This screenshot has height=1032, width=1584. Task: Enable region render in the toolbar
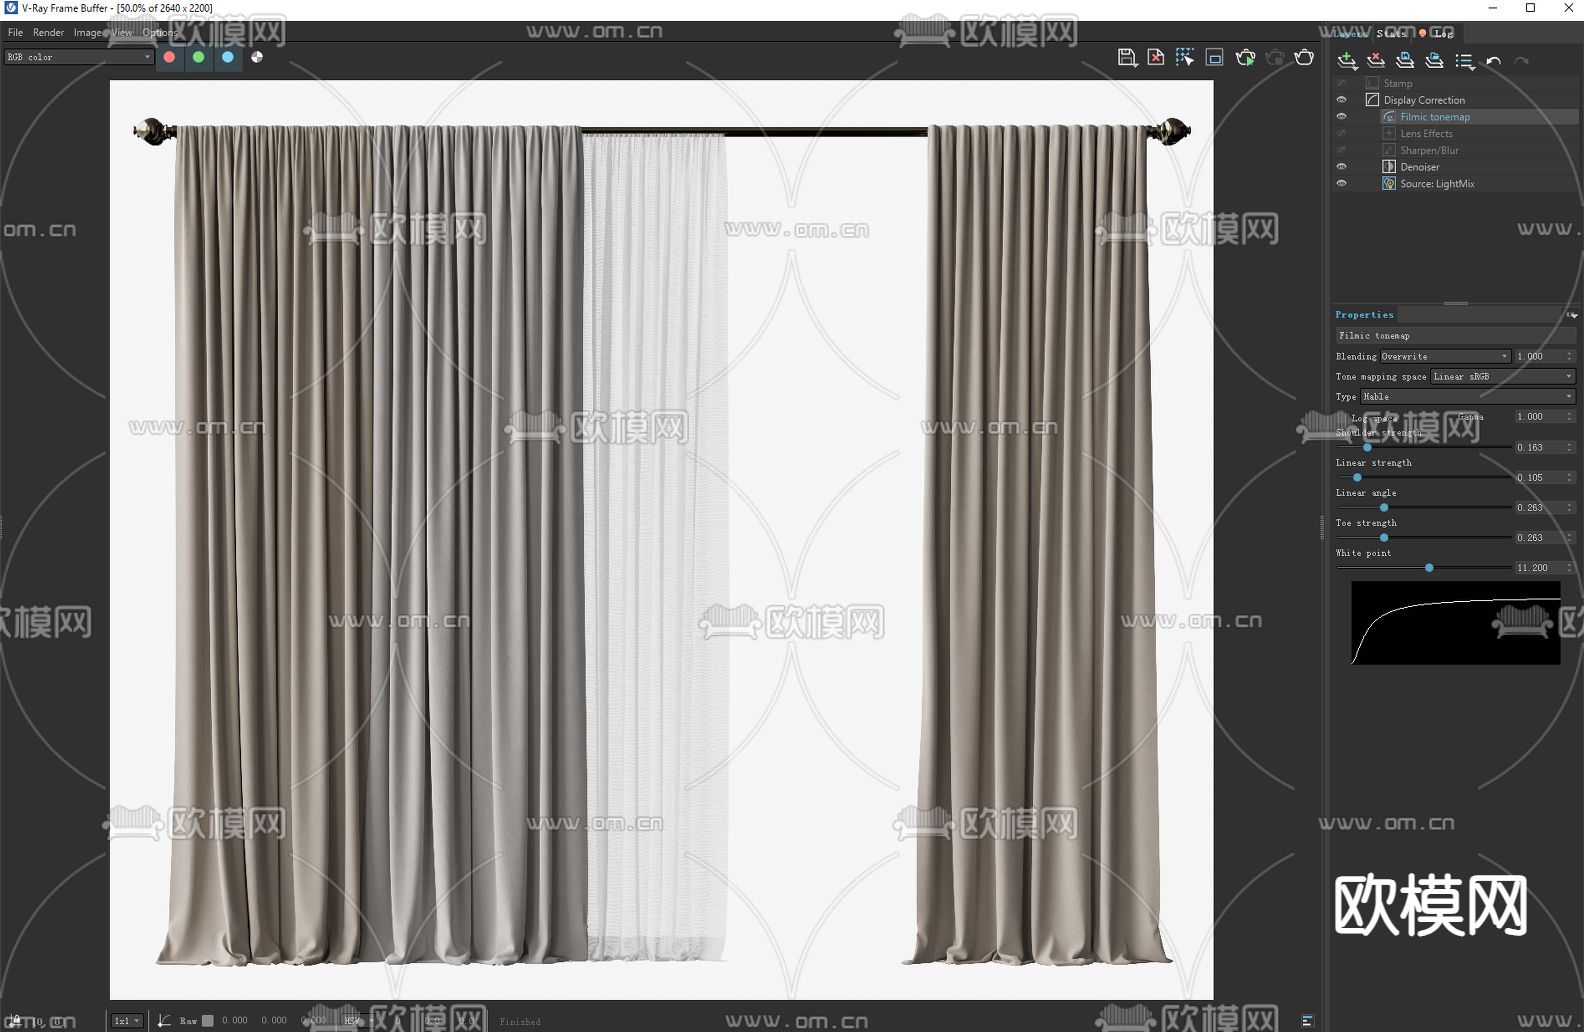pyautogui.click(x=1215, y=57)
